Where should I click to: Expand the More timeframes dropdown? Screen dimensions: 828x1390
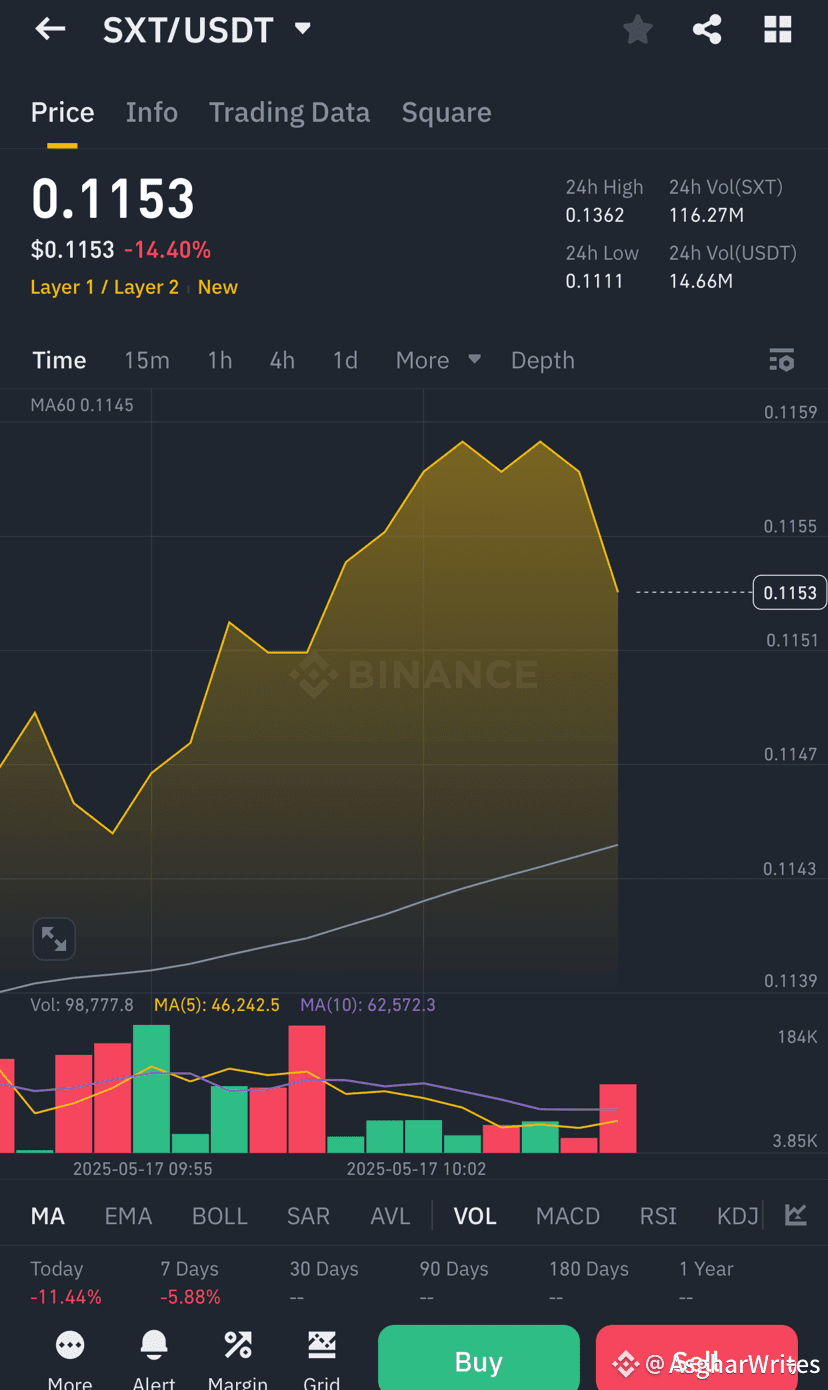point(438,360)
